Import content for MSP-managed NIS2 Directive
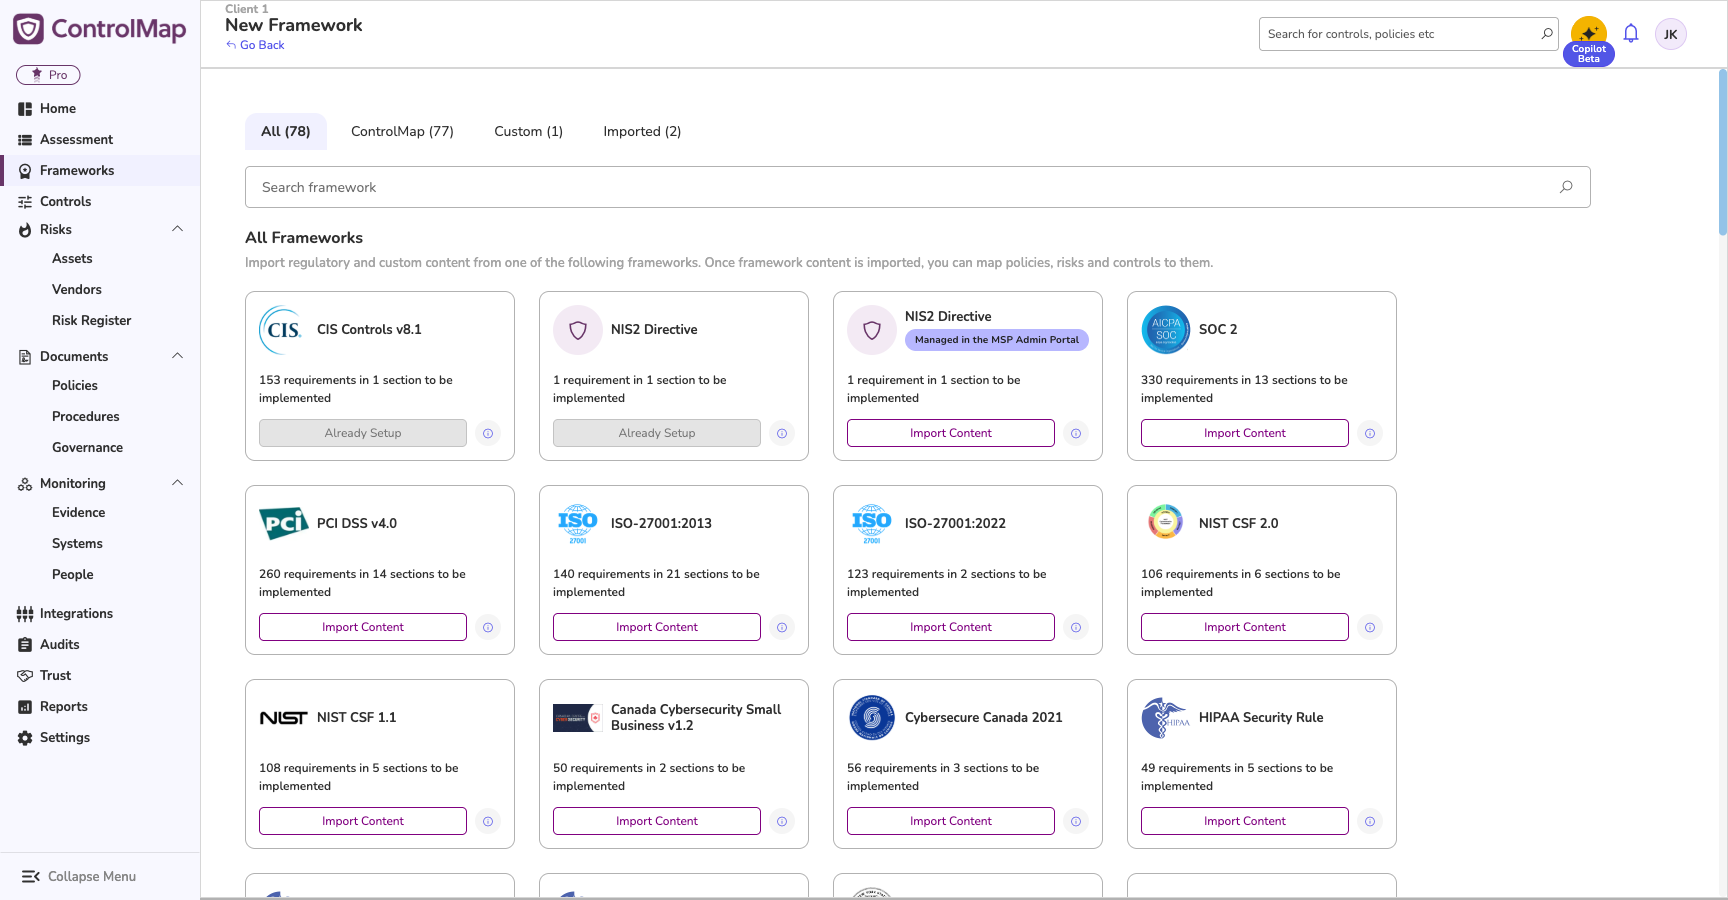 click(951, 433)
